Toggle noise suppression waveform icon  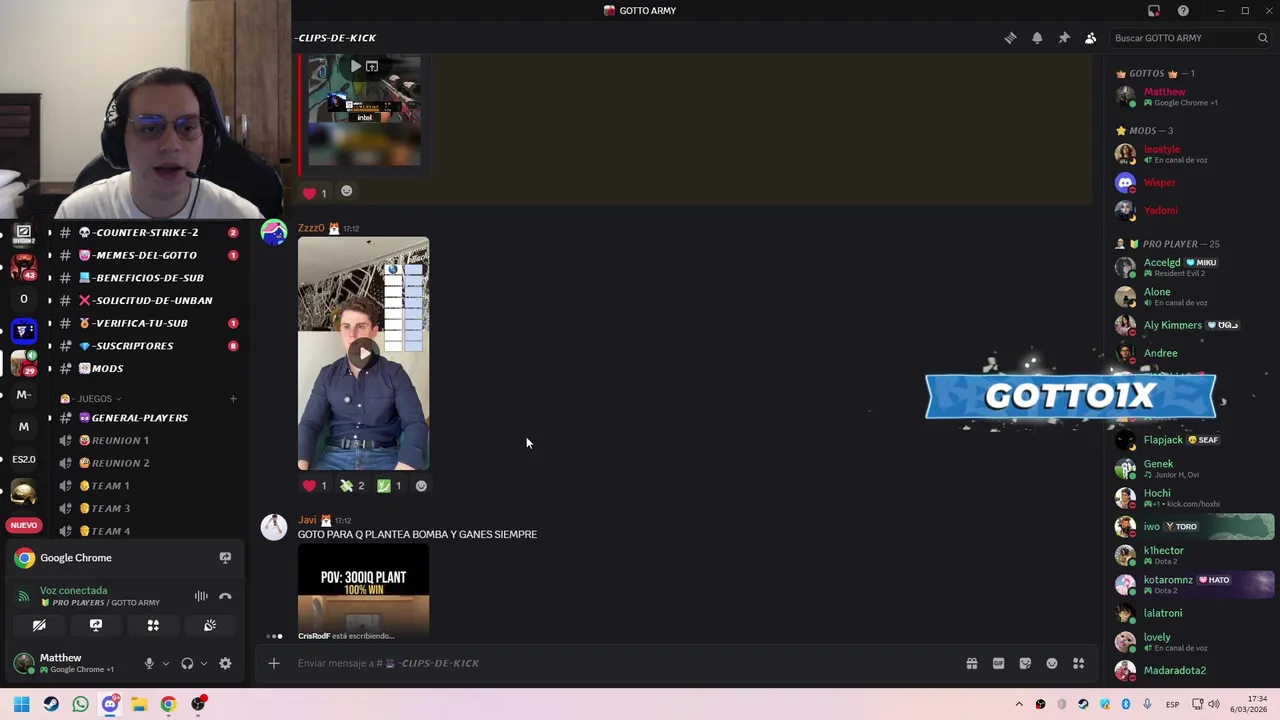pos(201,596)
